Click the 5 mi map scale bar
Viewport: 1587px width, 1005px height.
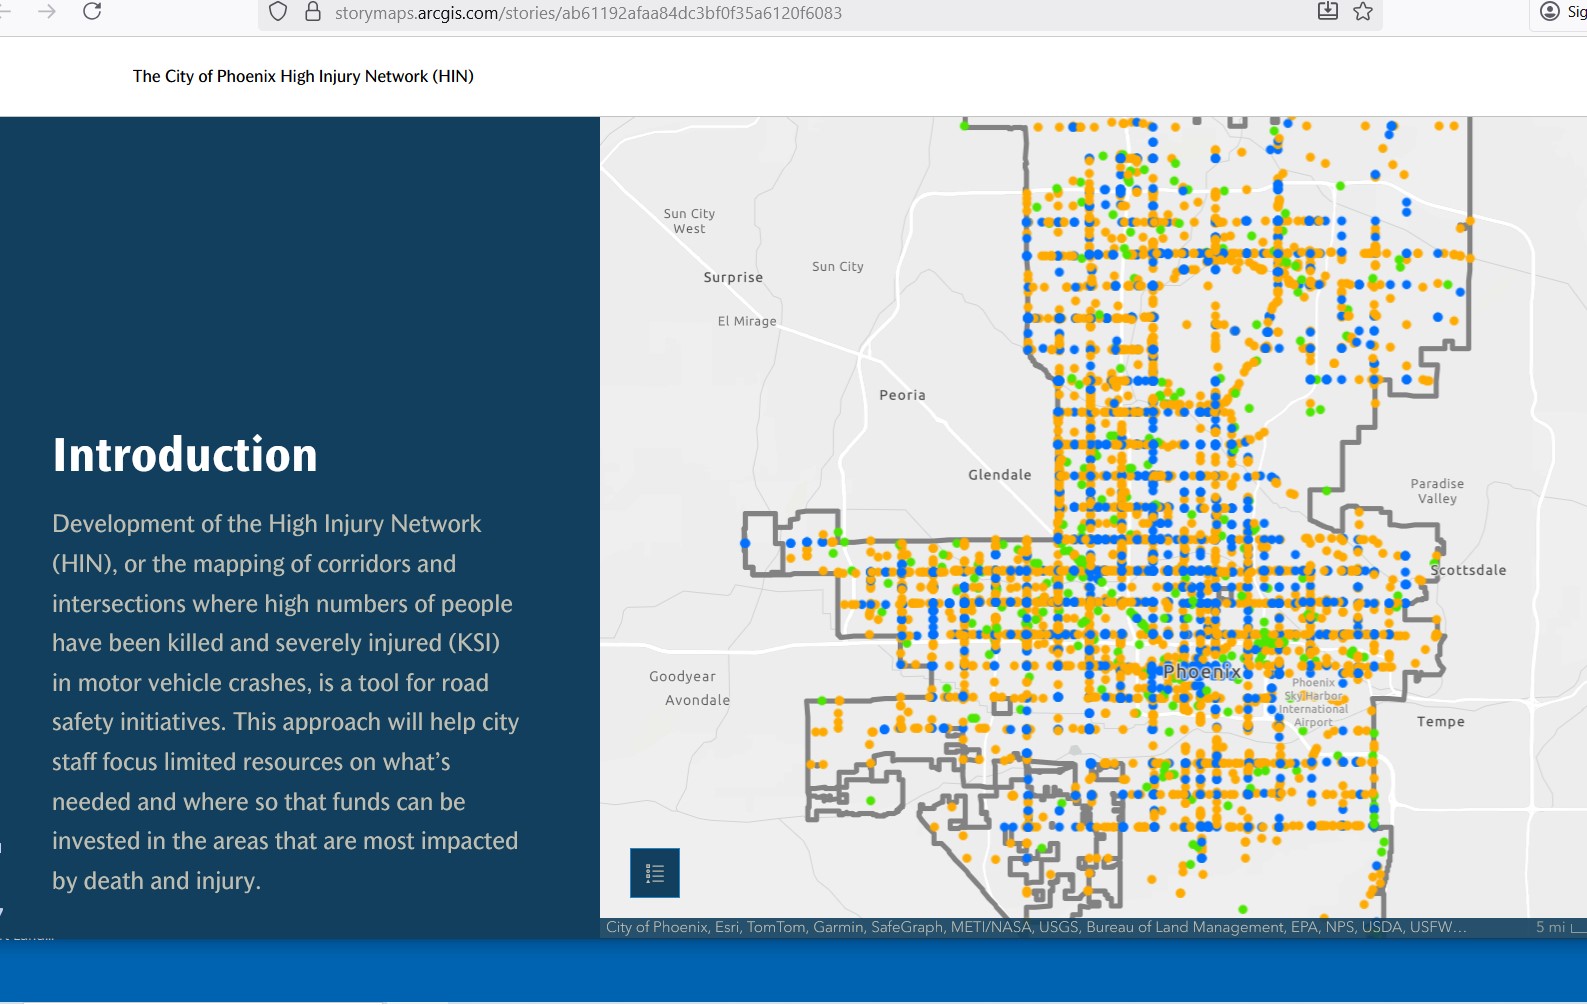pyautogui.click(x=1559, y=927)
